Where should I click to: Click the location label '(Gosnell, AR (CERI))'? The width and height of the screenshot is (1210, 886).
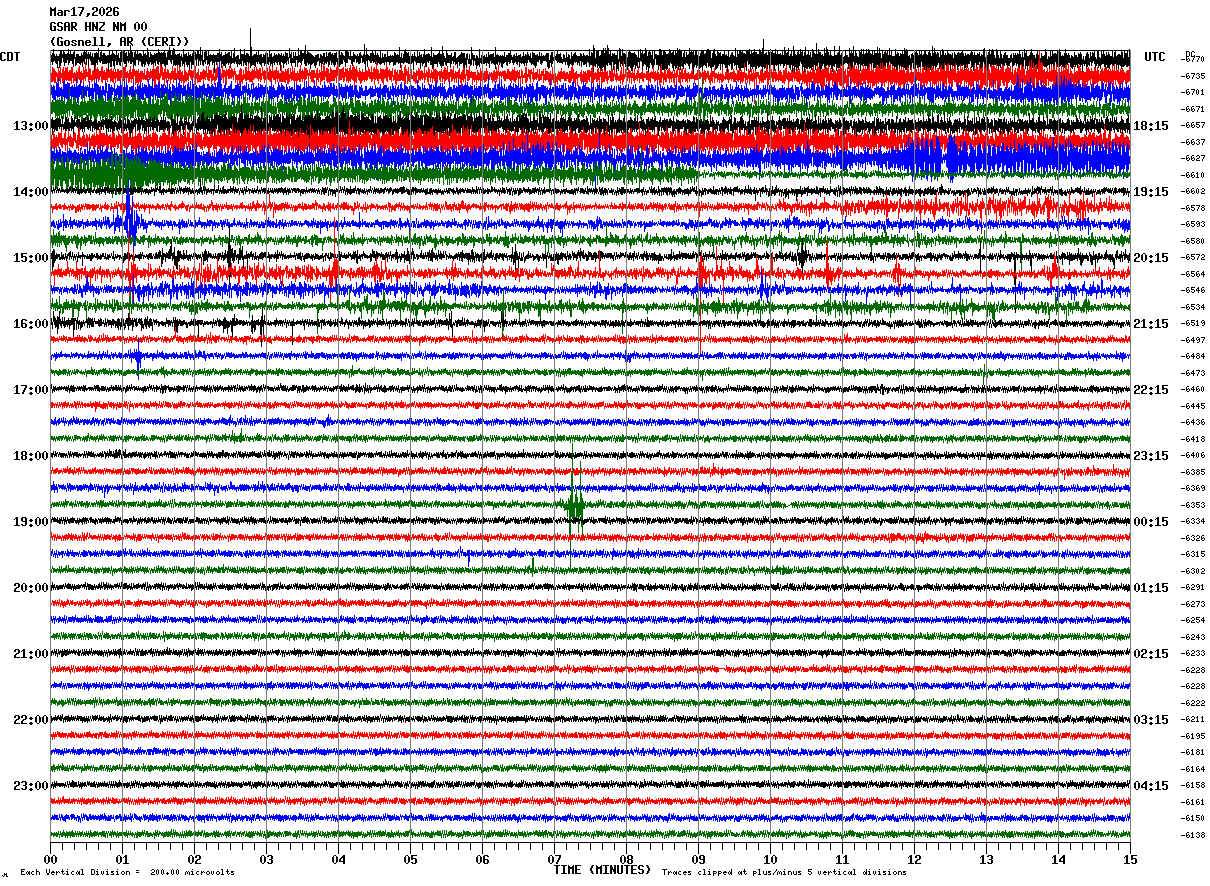[119, 41]
